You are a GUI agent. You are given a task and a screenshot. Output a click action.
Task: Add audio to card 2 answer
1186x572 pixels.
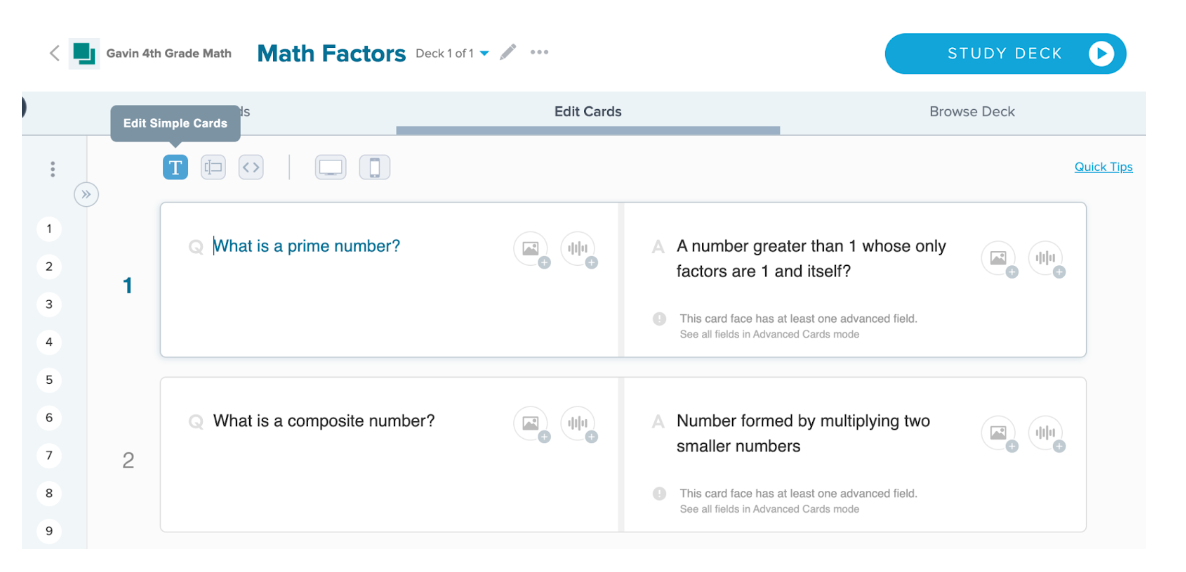point(1046,434)
